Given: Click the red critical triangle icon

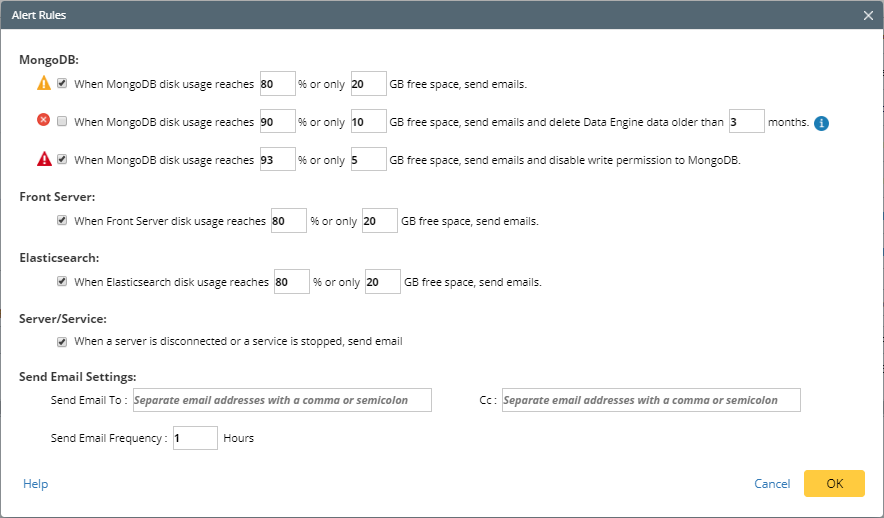Looking at the screenshot, I should coord(44,158).
